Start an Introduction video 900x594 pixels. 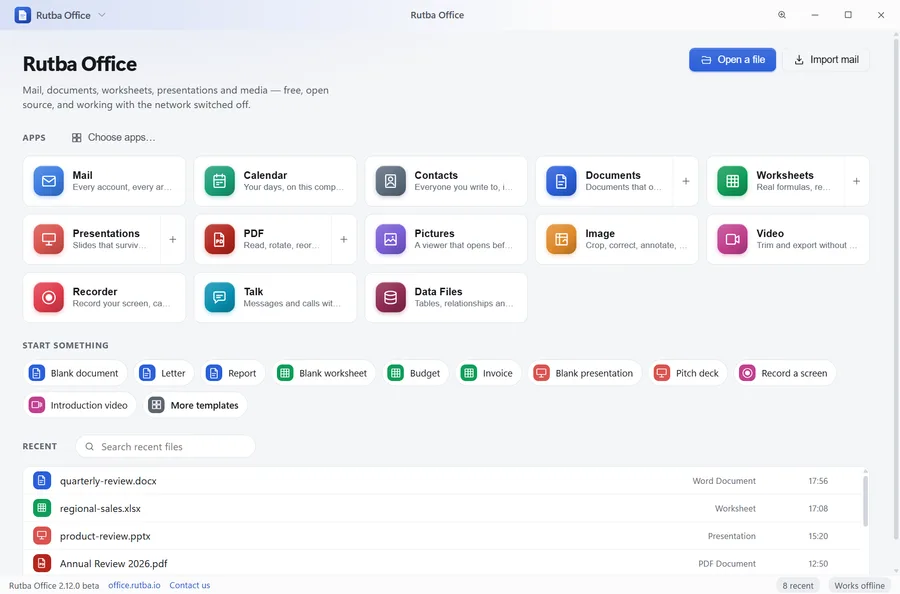point(79,405)
